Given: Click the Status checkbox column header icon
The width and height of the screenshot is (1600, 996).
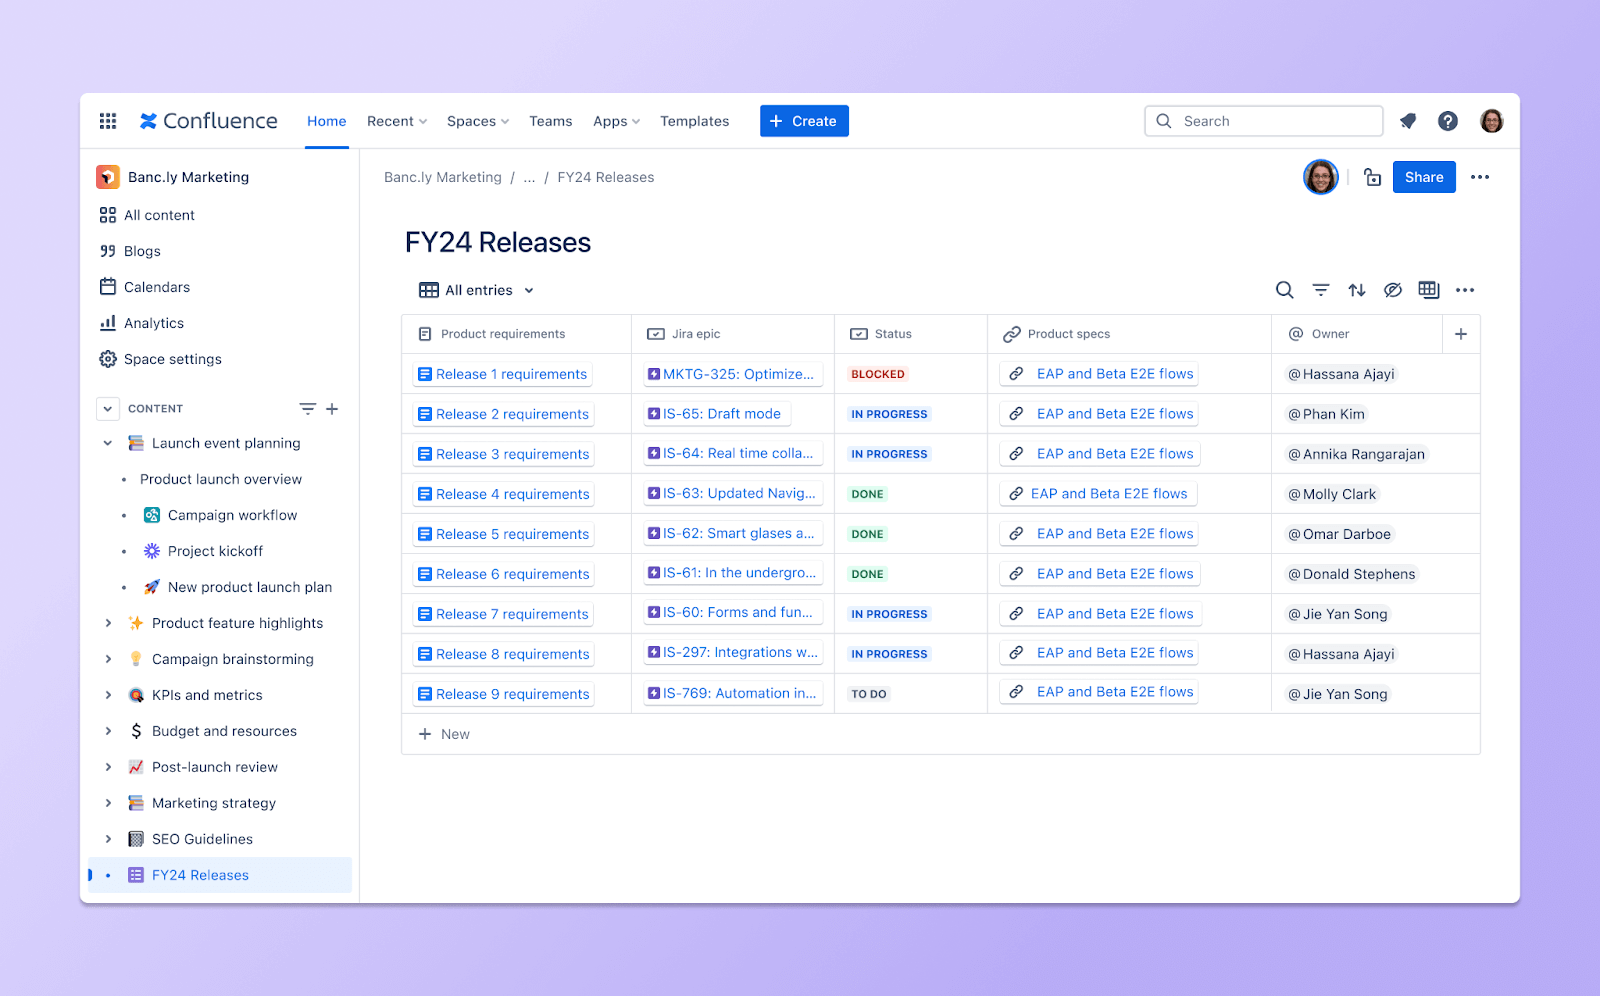Looking at the screenshot, I should click(860, 333).
